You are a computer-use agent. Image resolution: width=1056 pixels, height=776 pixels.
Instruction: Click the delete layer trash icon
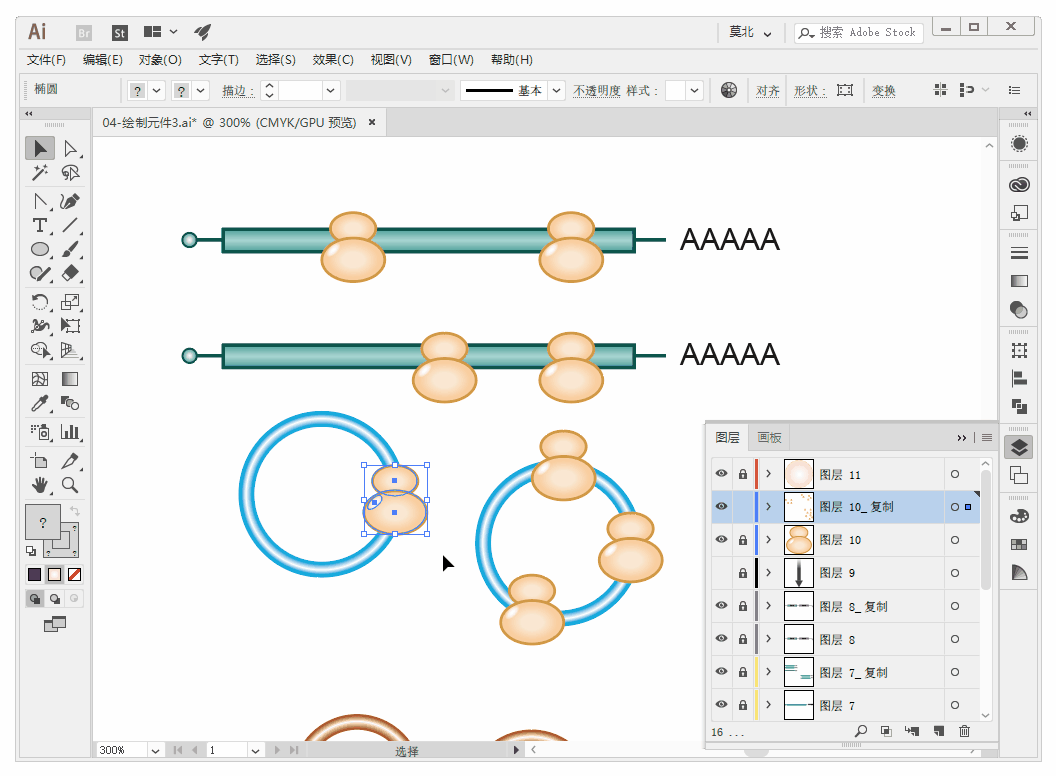pos(964,731)
